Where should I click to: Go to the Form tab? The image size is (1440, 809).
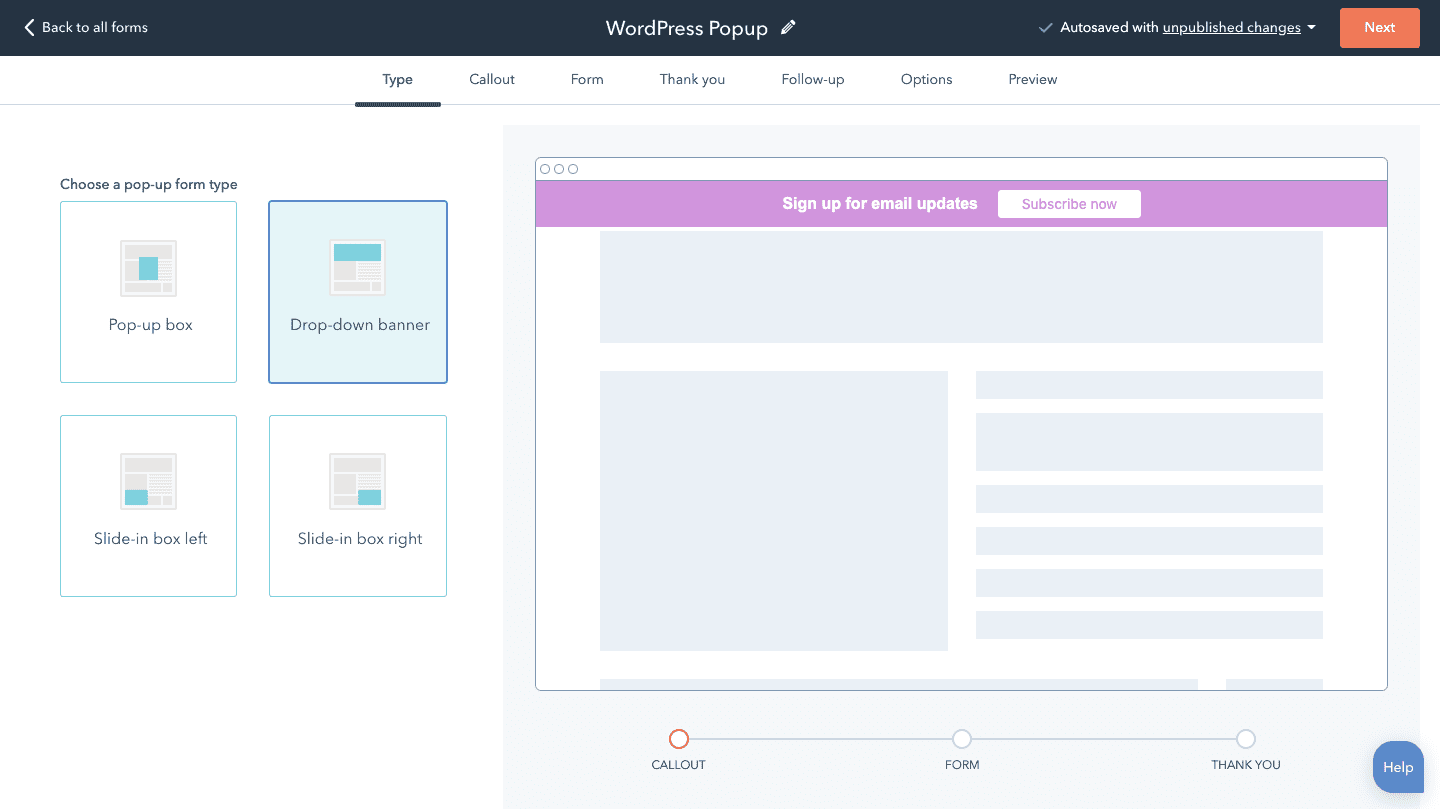click(x=587, y=80)
